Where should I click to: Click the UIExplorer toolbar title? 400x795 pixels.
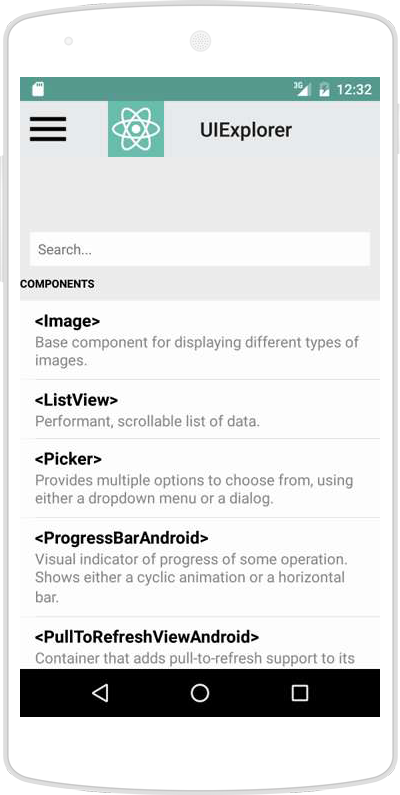(x=246, y=130)
